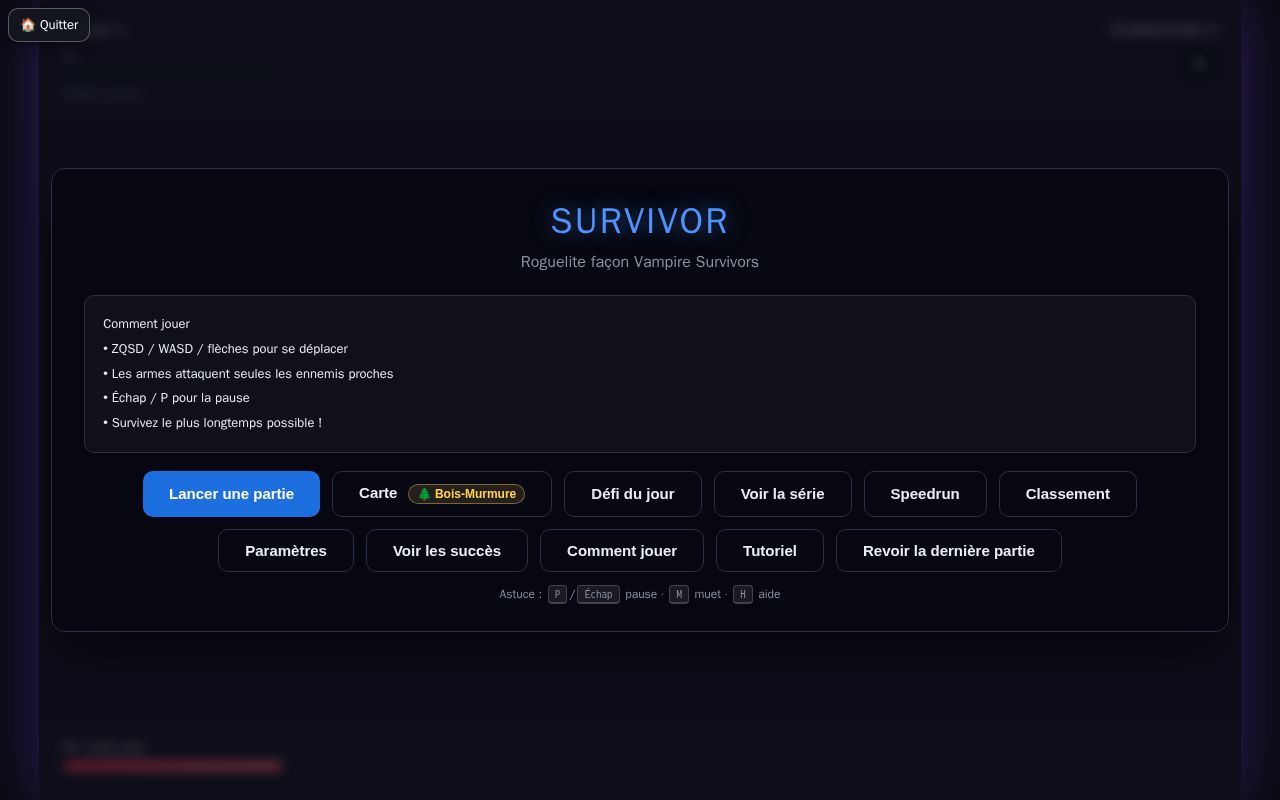Click the Roguelite façon Vampire Survivors subtitle
Image resolution: width=1280 pixels, height=800 pixels.
click(640, 262)
